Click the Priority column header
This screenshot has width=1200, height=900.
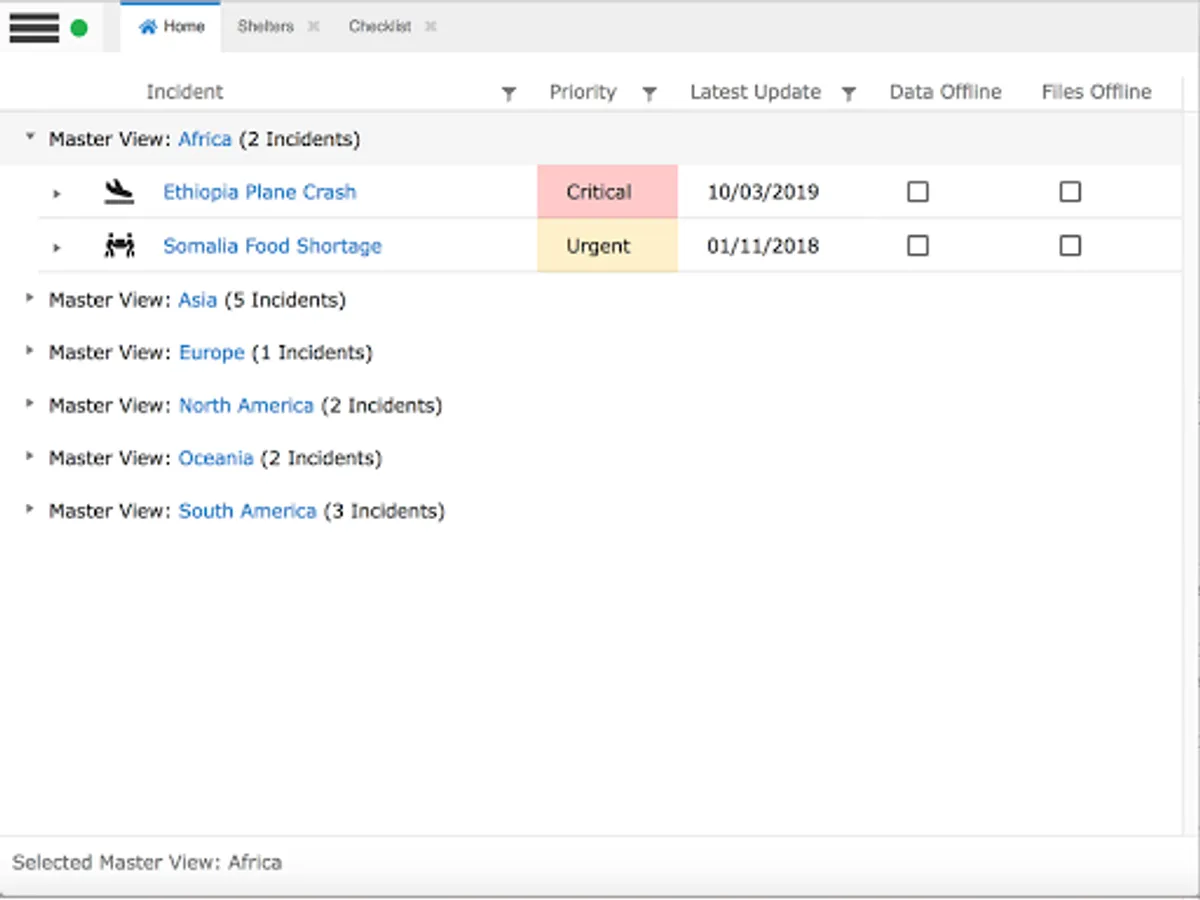(x=583, y=92)
